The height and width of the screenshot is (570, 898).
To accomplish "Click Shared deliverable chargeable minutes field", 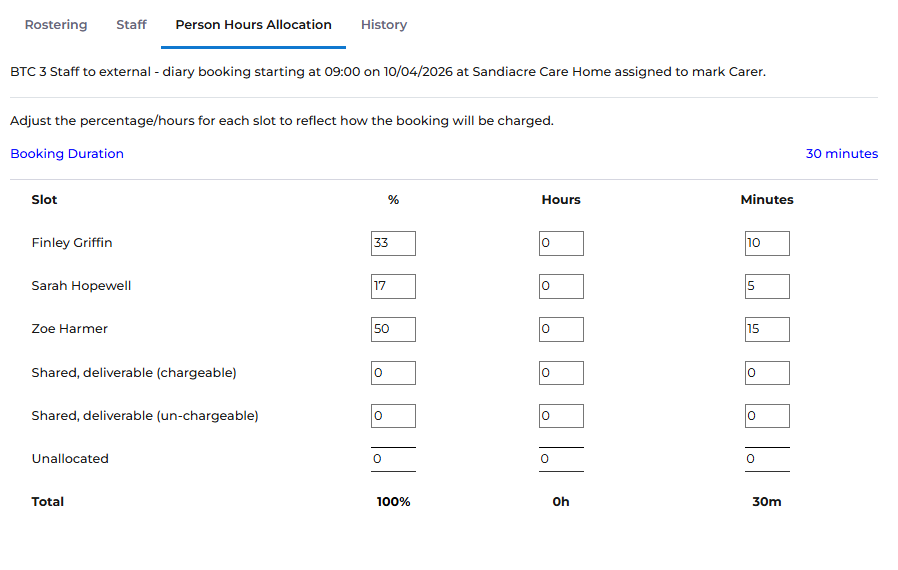I will 767,373.
